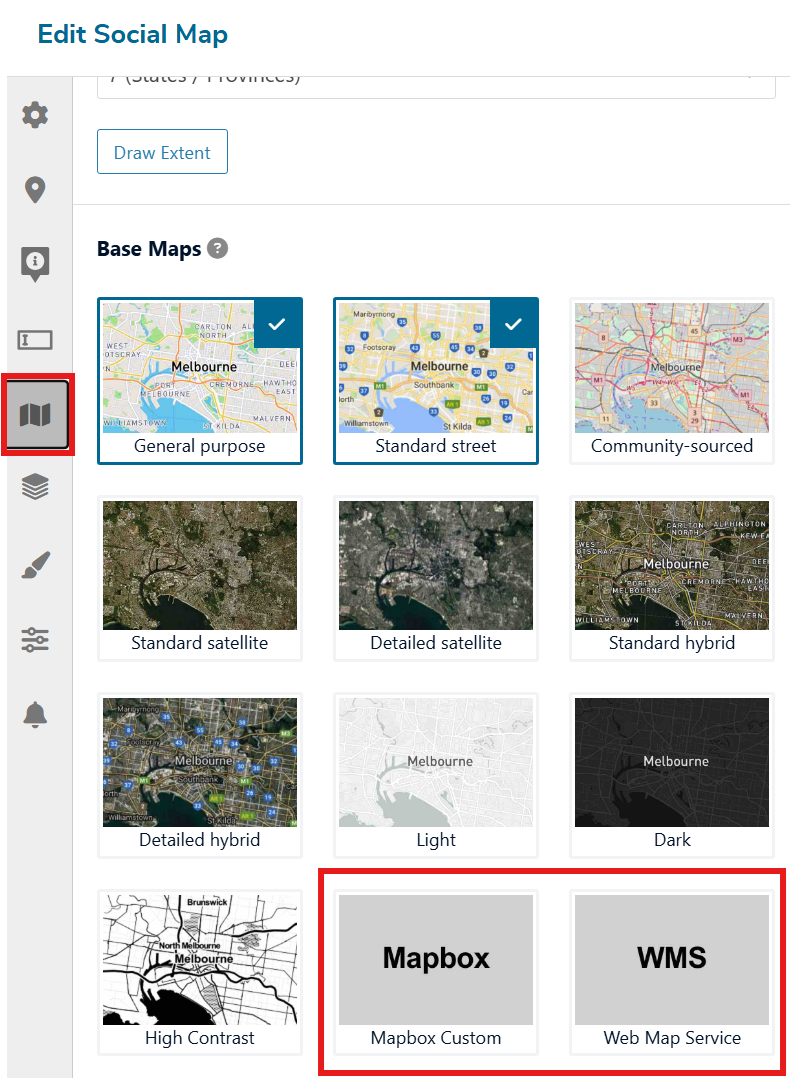Image resolution: width=790 pixels, height=1078 pixels.
Task: Expand the States / Provinces dropdown
Action: click(436, 82)
